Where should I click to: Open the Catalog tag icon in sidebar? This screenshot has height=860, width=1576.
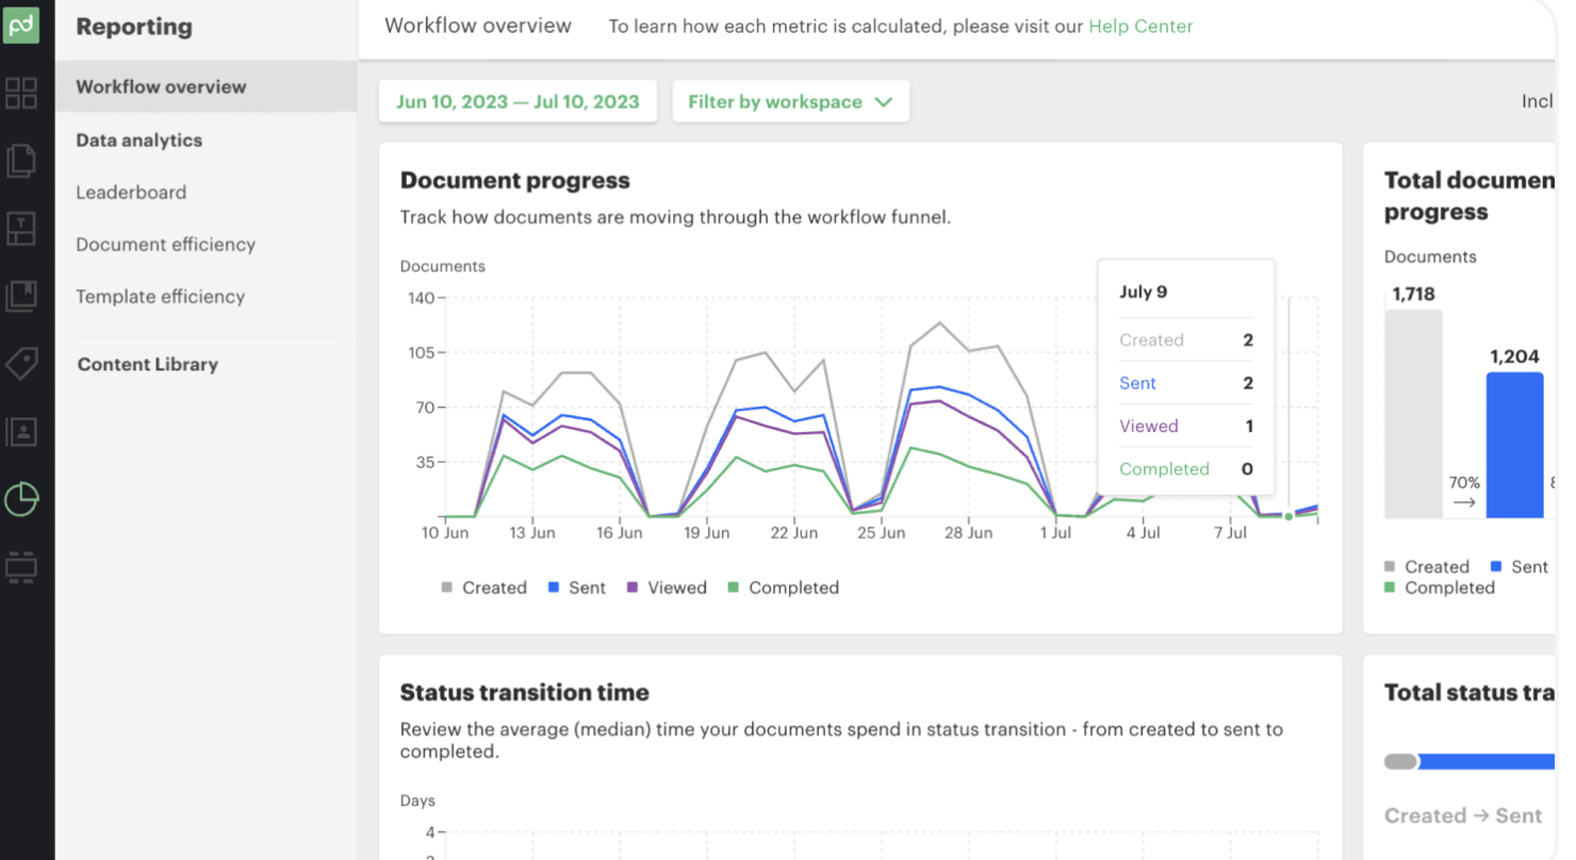pos(21,363)
